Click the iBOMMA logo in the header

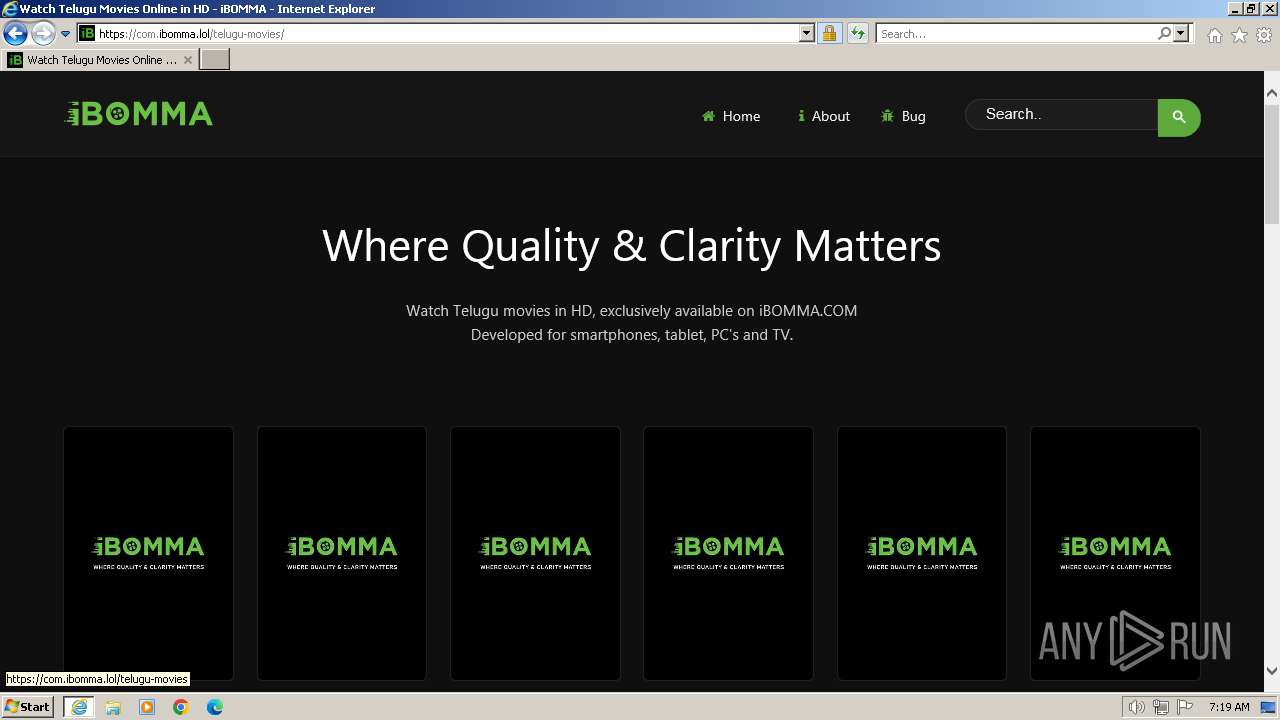pos(139,114)
